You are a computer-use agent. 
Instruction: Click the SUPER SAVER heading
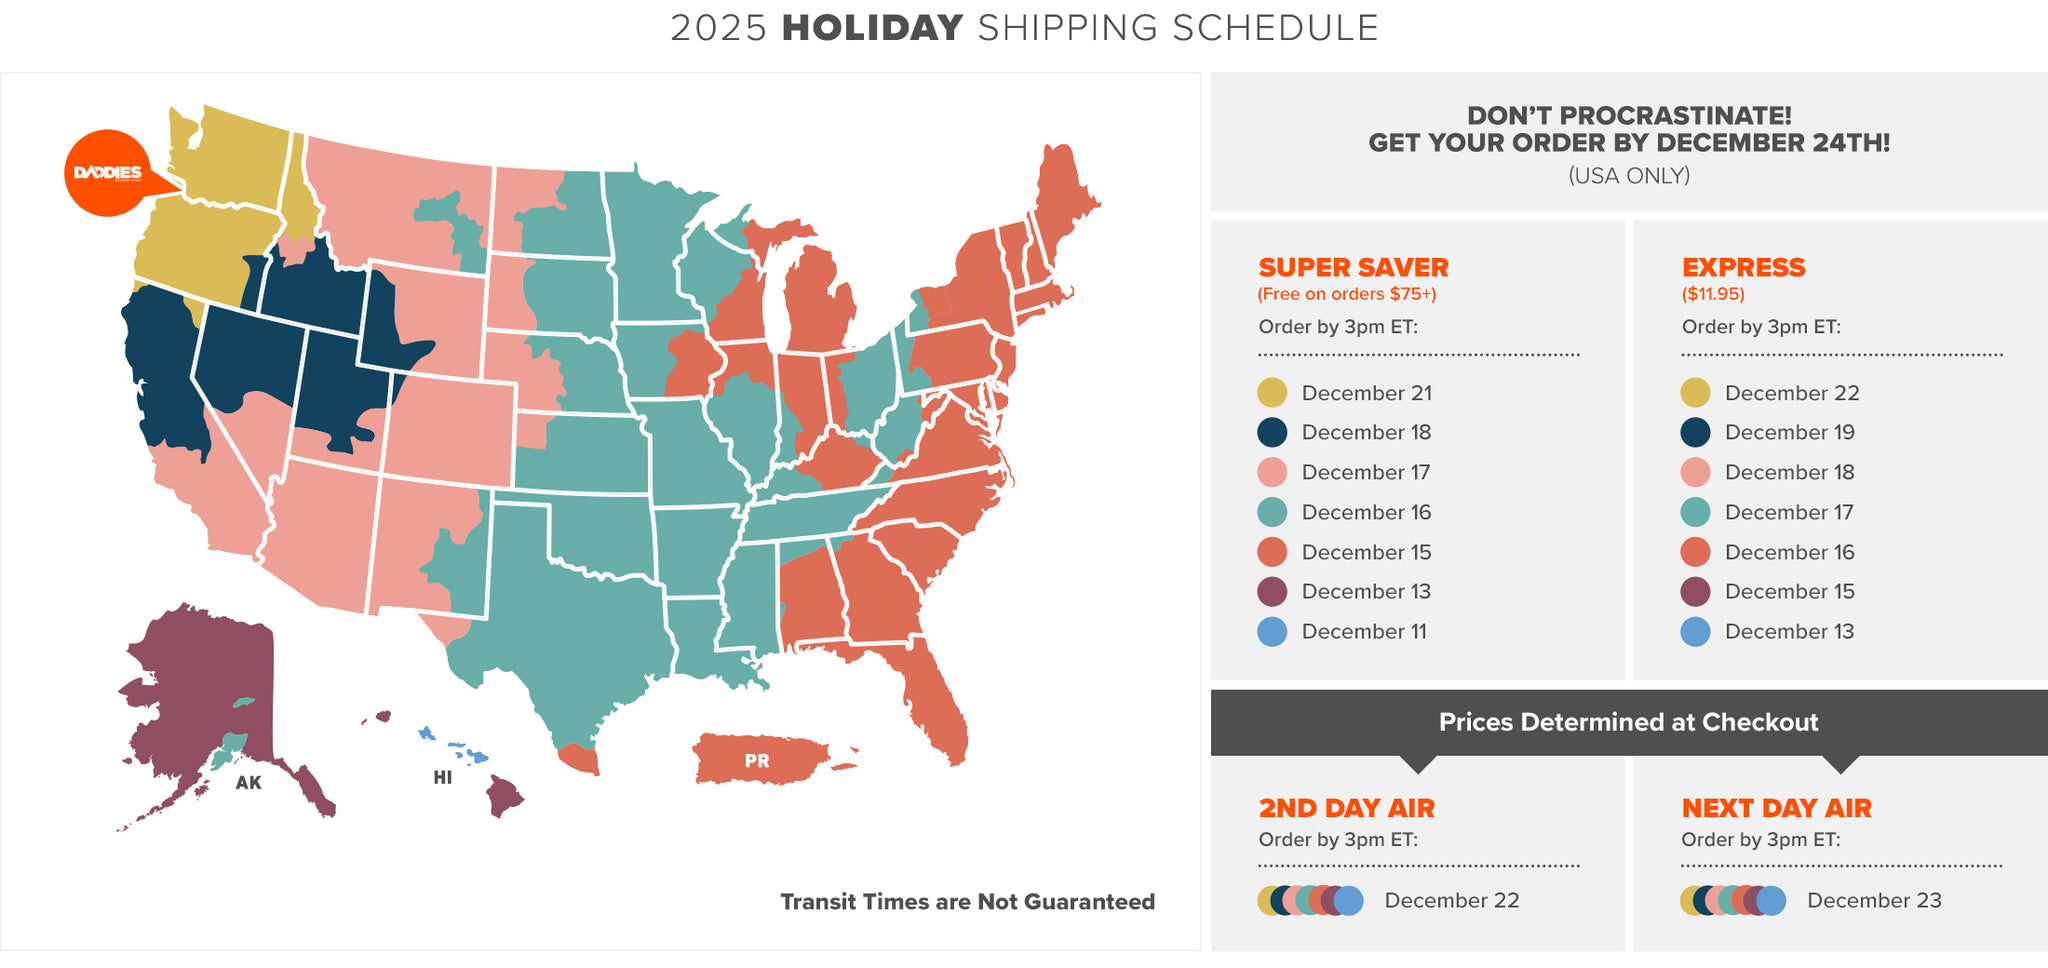(1353, 267)
